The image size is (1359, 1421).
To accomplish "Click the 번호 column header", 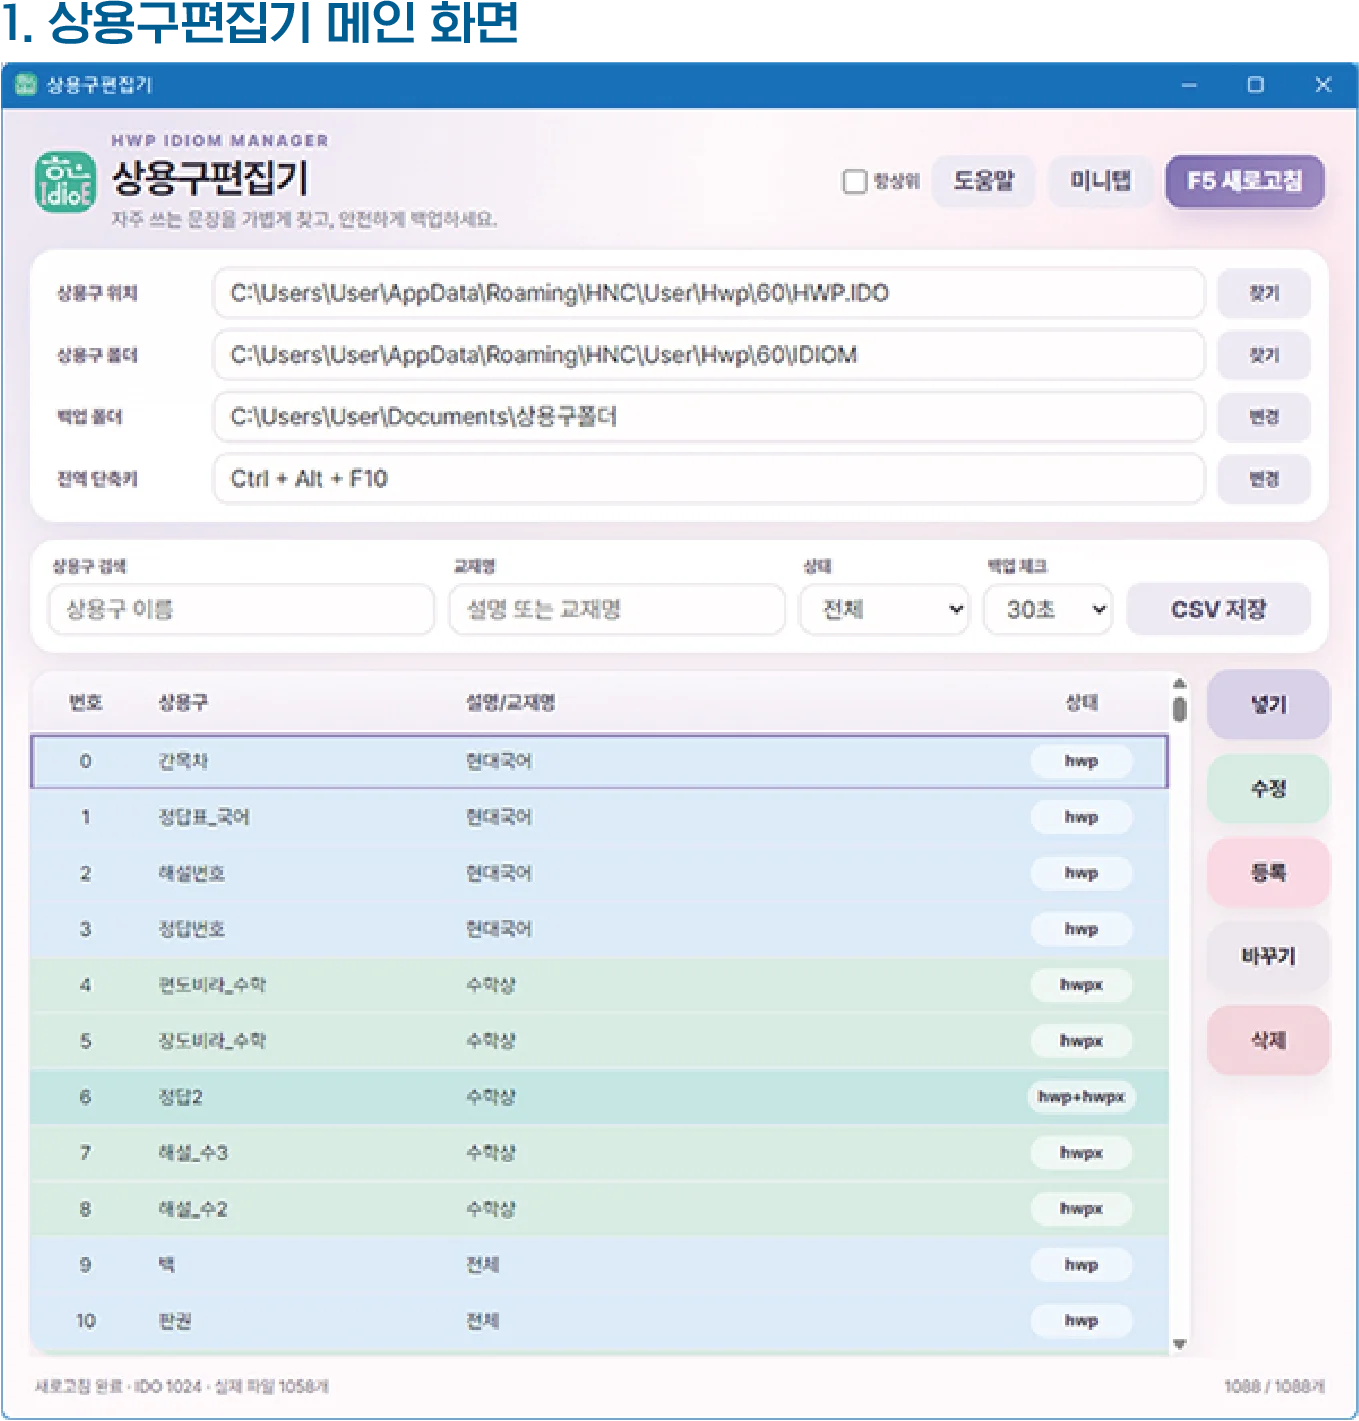I will point(85,702).
